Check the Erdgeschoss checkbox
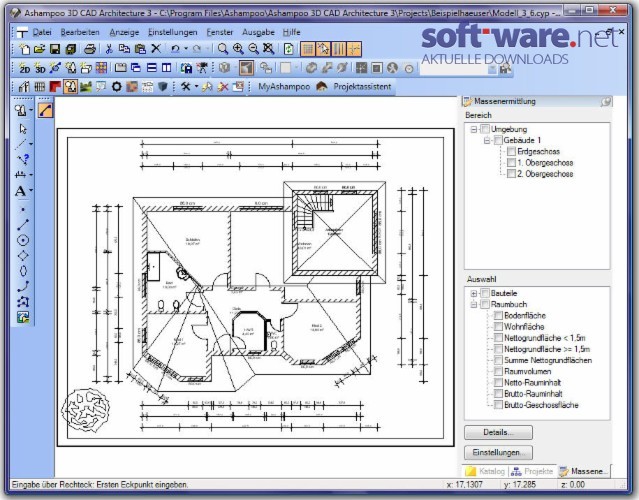 pos(511,152)
